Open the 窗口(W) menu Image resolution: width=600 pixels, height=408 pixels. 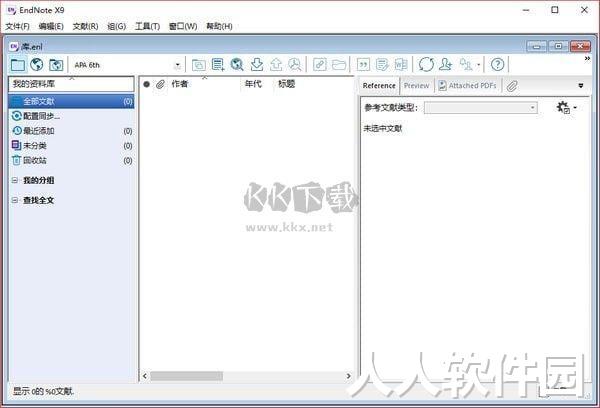pyautogui.click(x=183, y=26)
